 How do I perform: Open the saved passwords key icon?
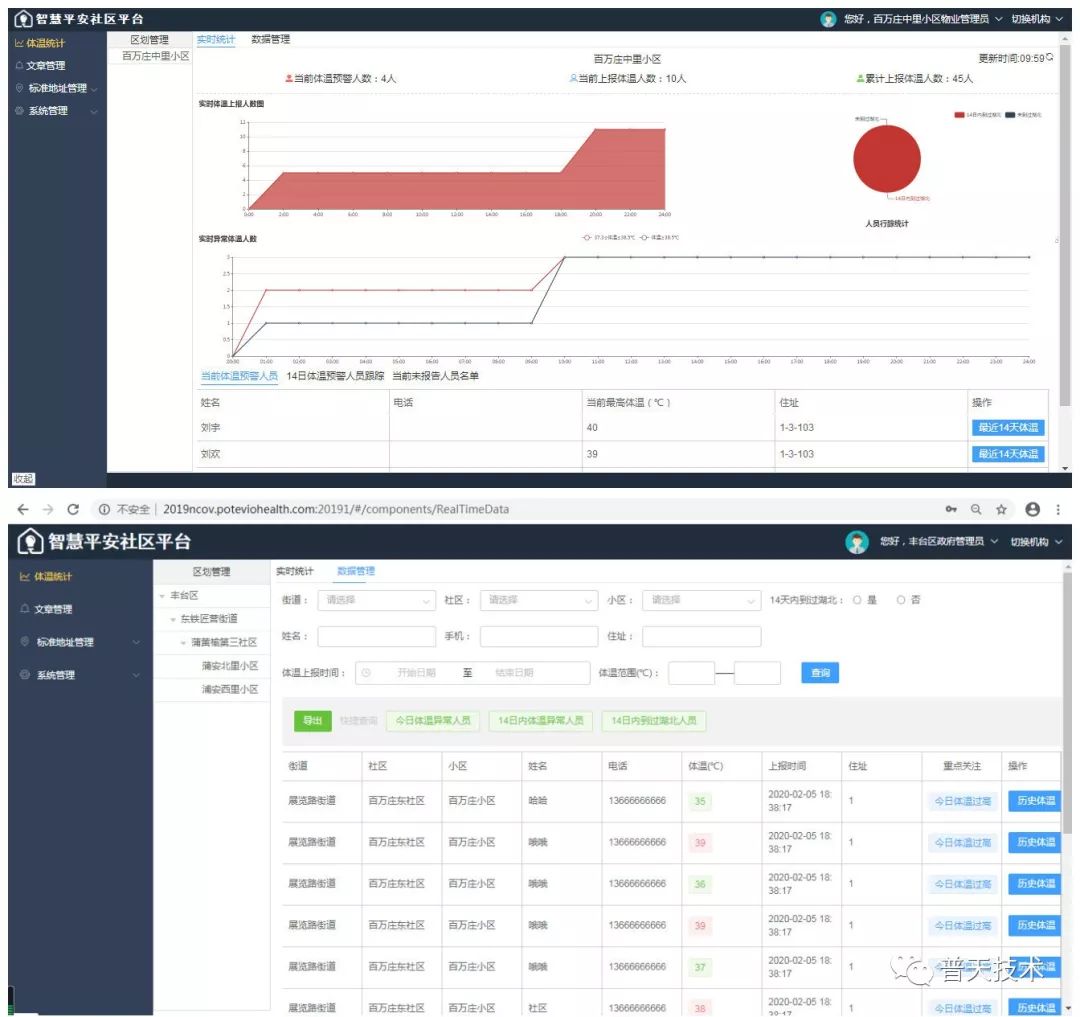pos(951,509)
